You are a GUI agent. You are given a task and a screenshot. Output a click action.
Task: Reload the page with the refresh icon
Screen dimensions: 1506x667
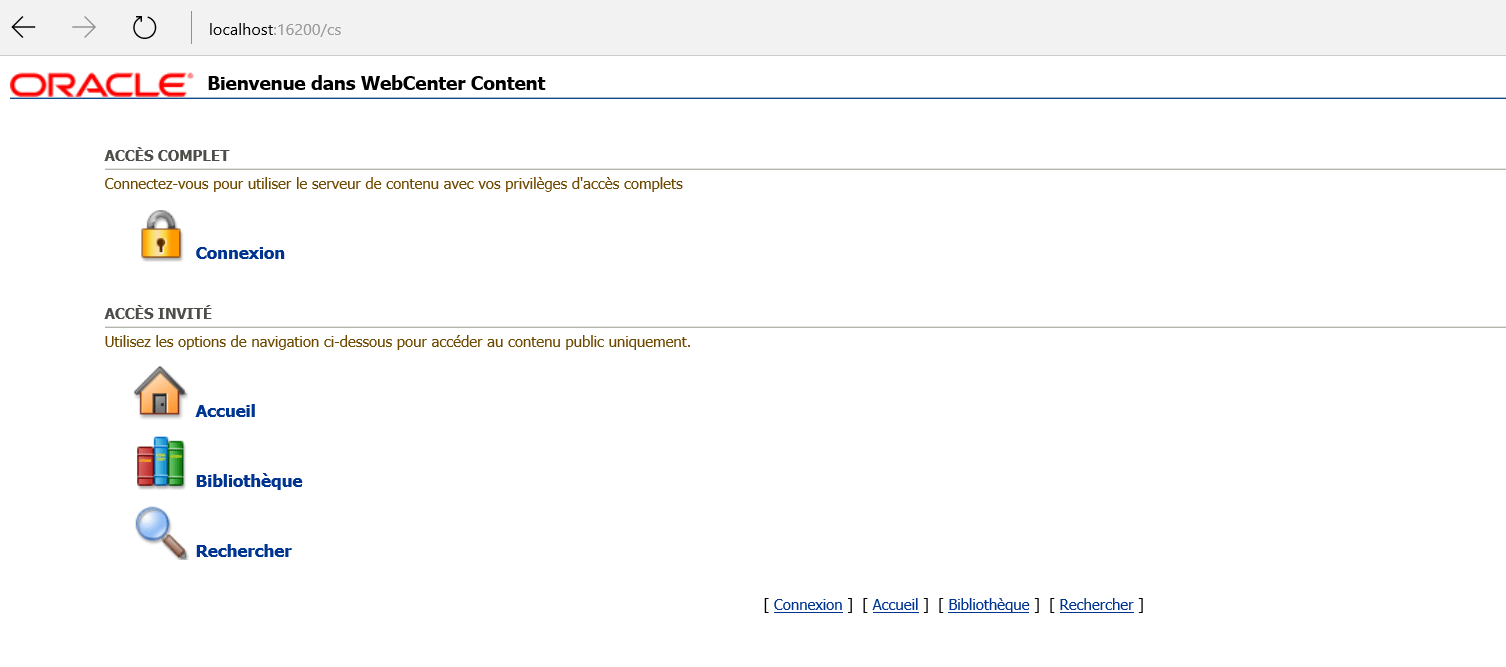145,28
